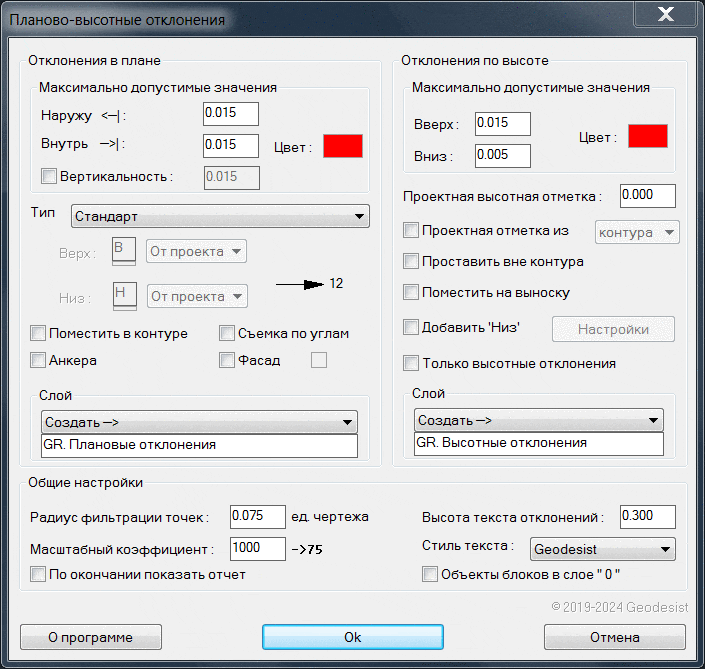Enable the 'Вертикальность' checkbox
Image resolution: width=705 pixels, height=669 pixels.
coord(49,177)
